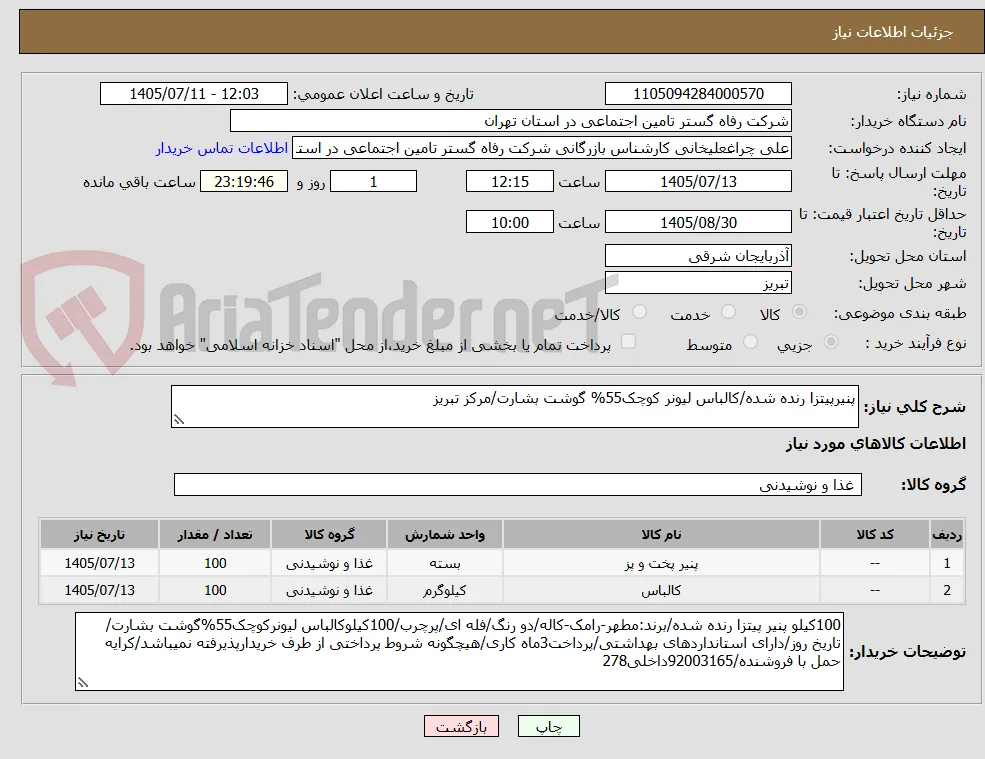Click the price validity date 1405/08/30 field
This screenshot has height=759, width=985.
[698, 222]
